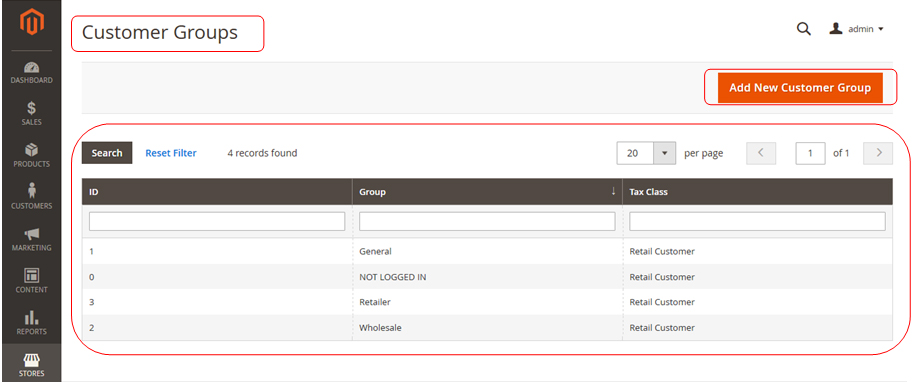Open the Reports menu icon
918x382 pixels.
point(31,323)
